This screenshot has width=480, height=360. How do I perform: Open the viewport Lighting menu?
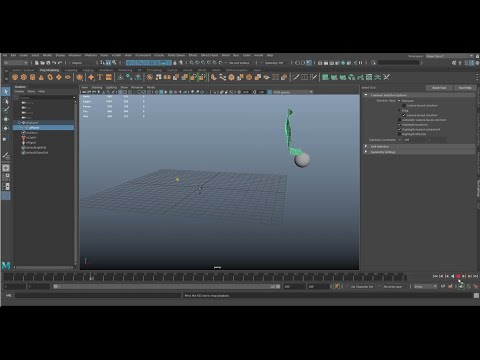click(x=111, y=87)
